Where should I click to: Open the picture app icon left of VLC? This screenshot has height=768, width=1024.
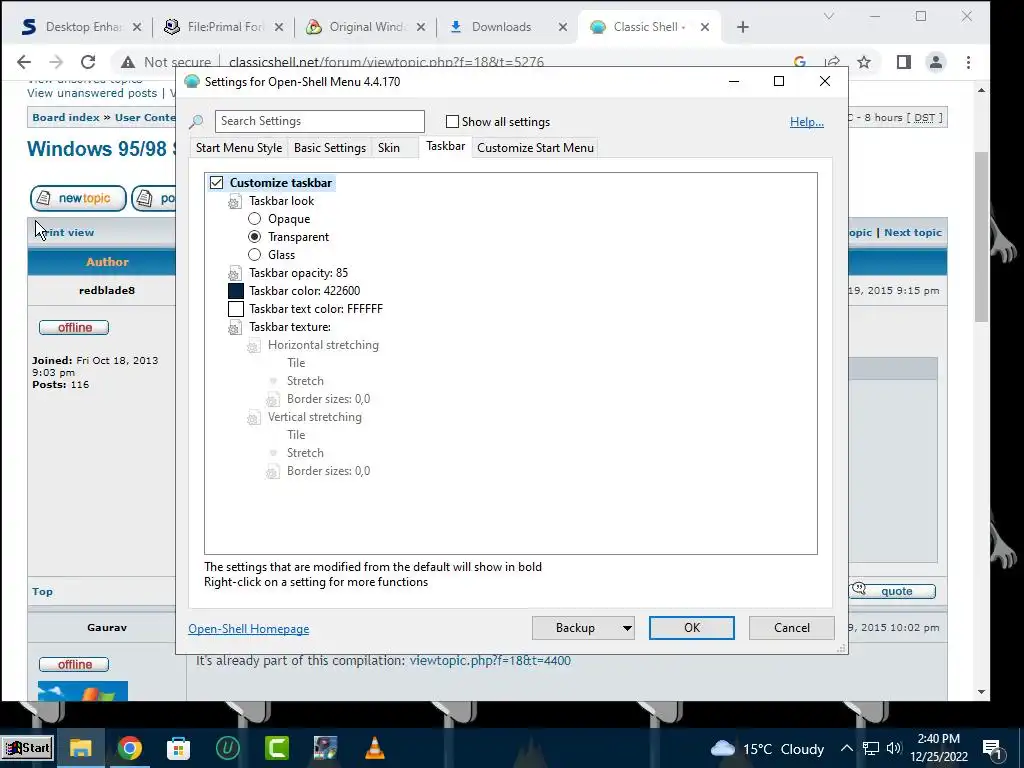click(x=325, y=748)
